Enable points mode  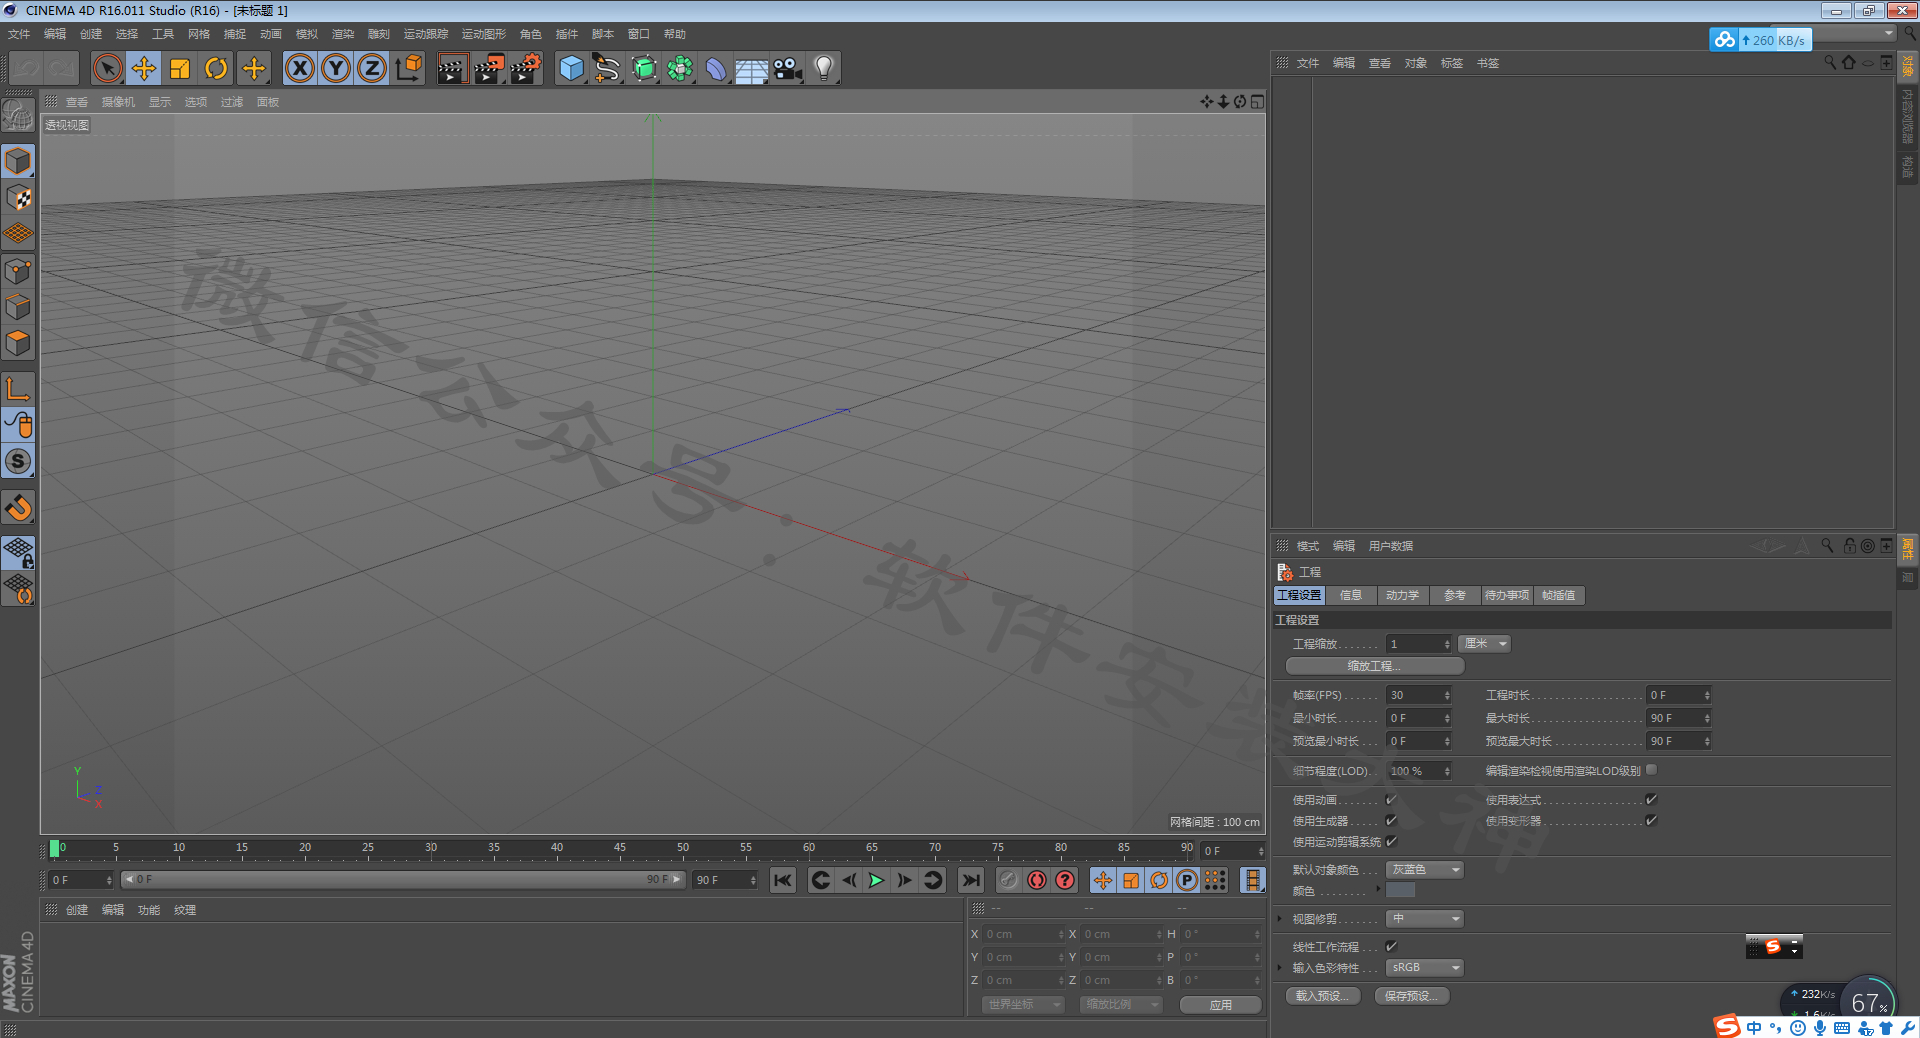(18, 271)
